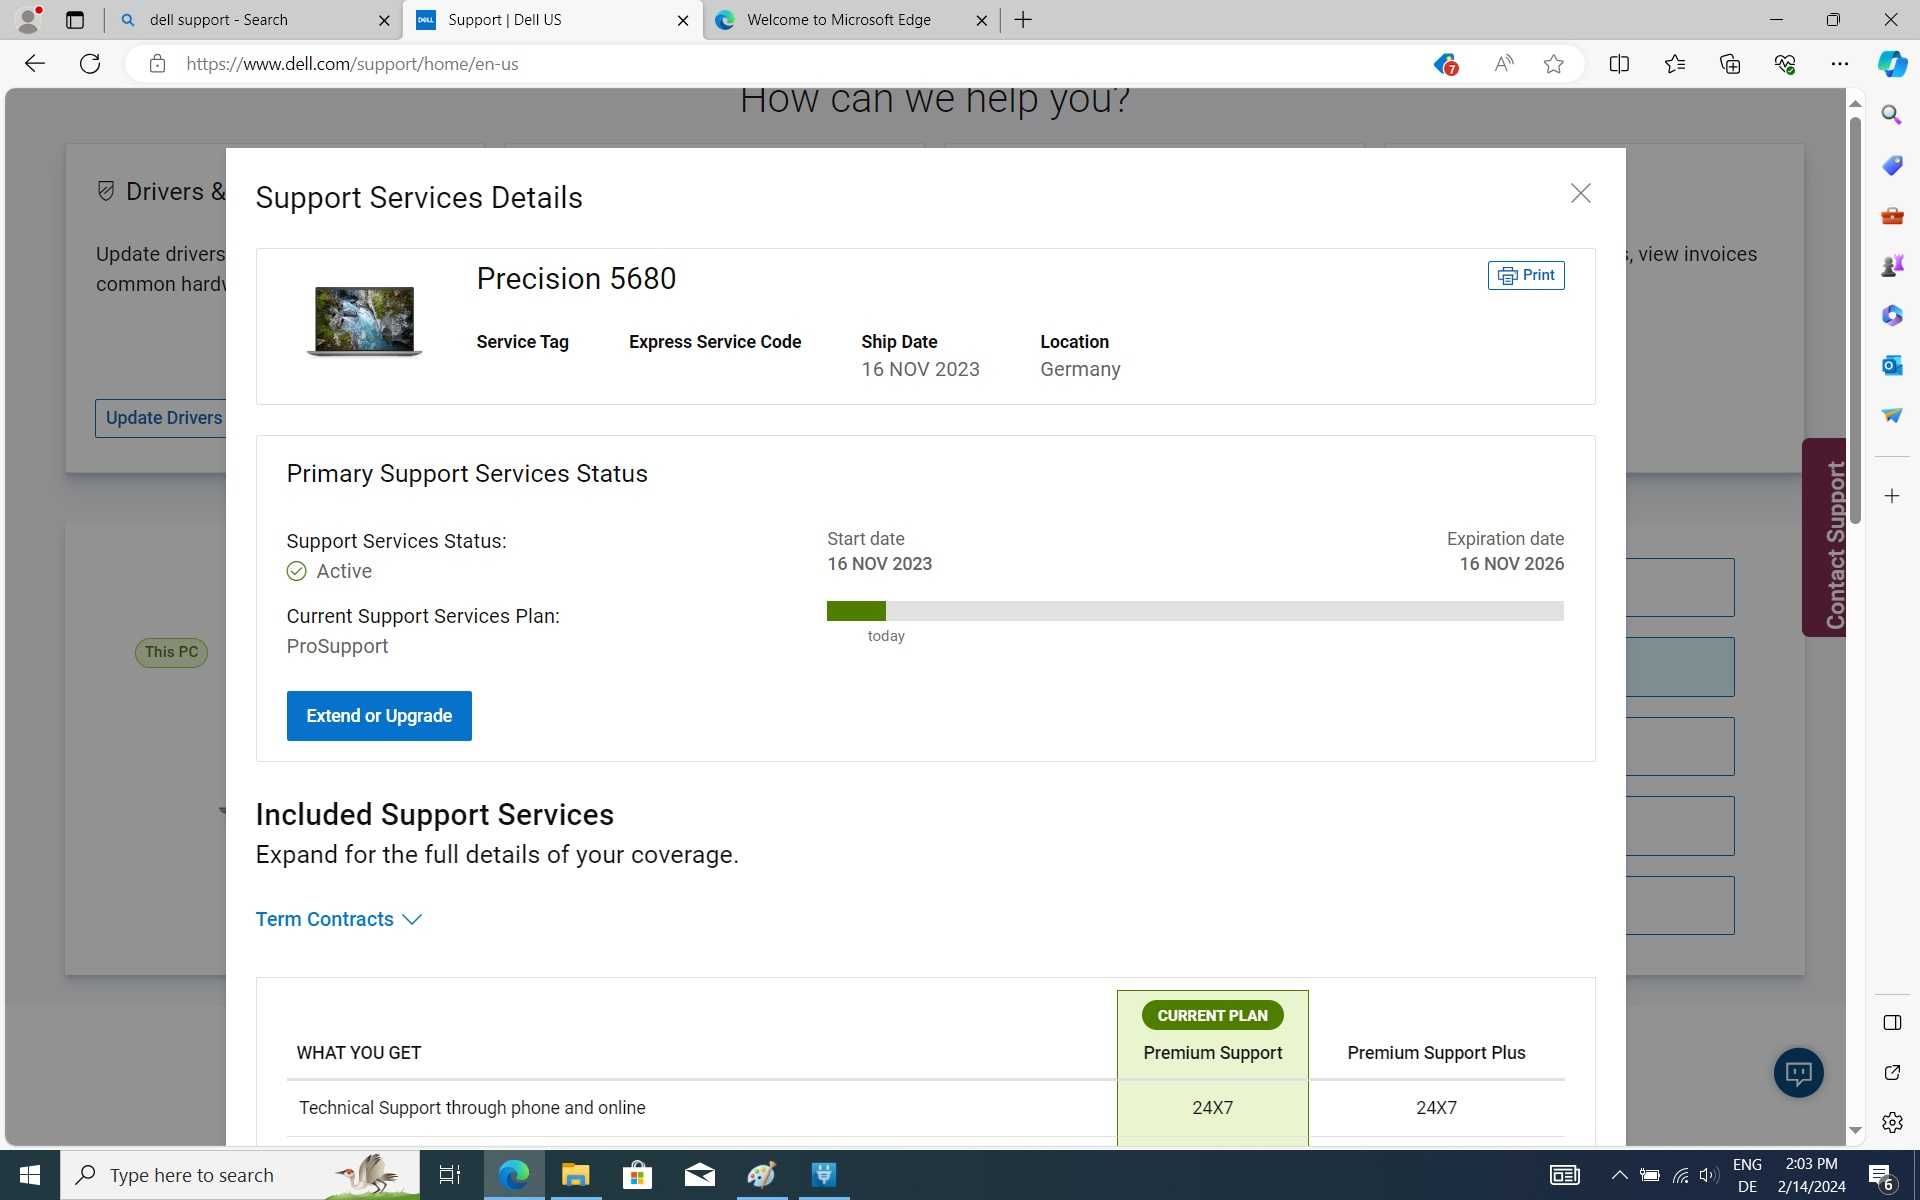Go back to previous page
This screenshot has height=1200, width=1920.
[35, 64]
